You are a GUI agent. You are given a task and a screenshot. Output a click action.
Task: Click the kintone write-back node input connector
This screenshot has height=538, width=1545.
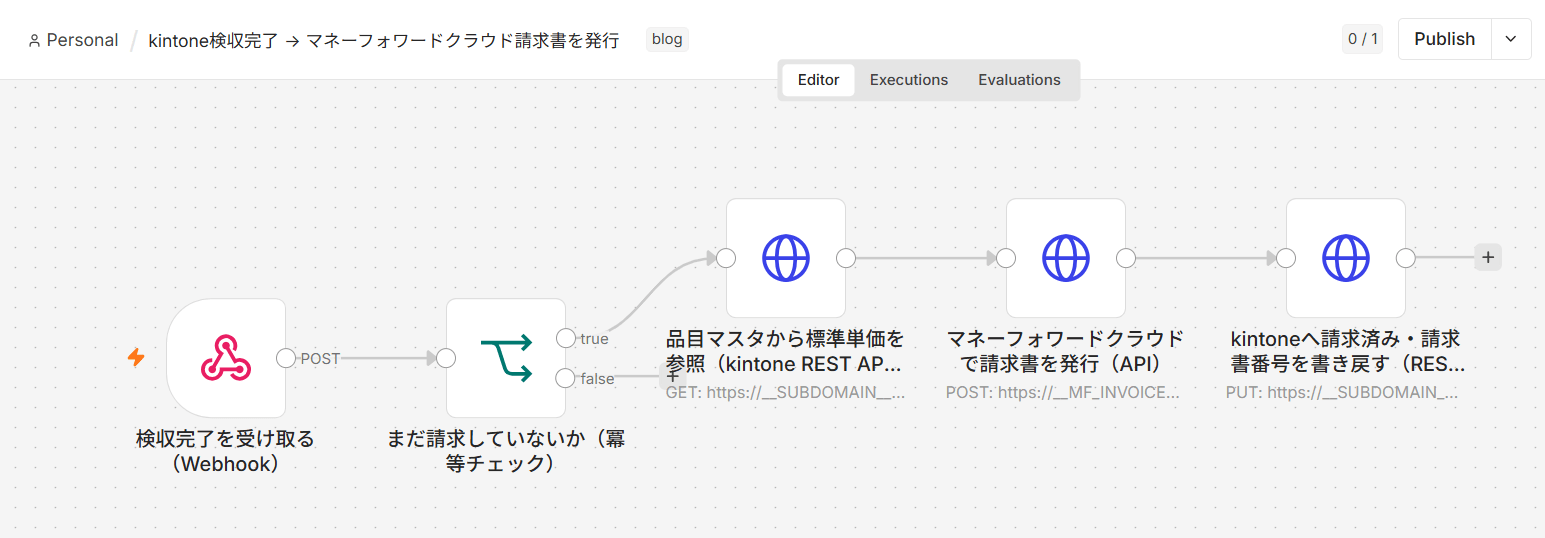[x=1286, y=258]
